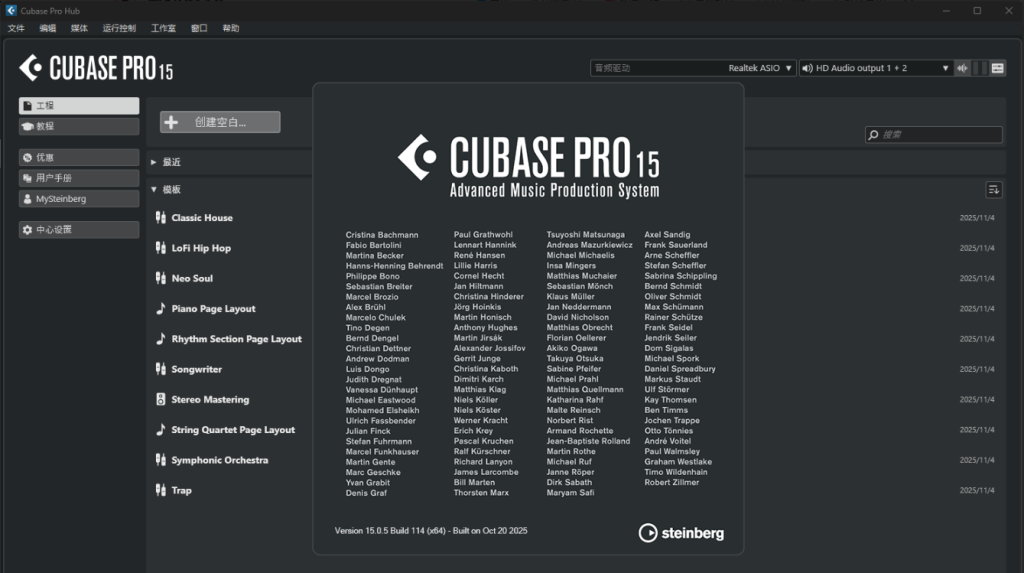
Task: Click the MySteinberg account person icon
Action: [27, 199]
